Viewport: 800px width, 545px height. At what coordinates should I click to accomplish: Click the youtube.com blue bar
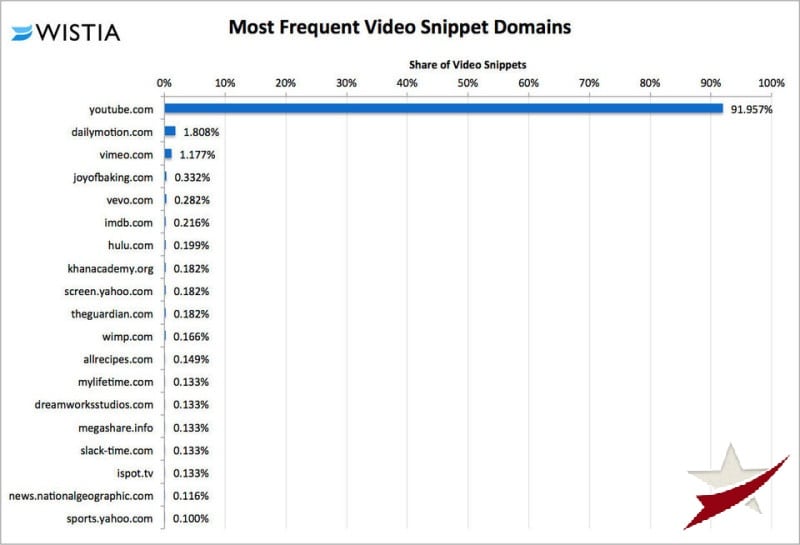coord(443,109)
